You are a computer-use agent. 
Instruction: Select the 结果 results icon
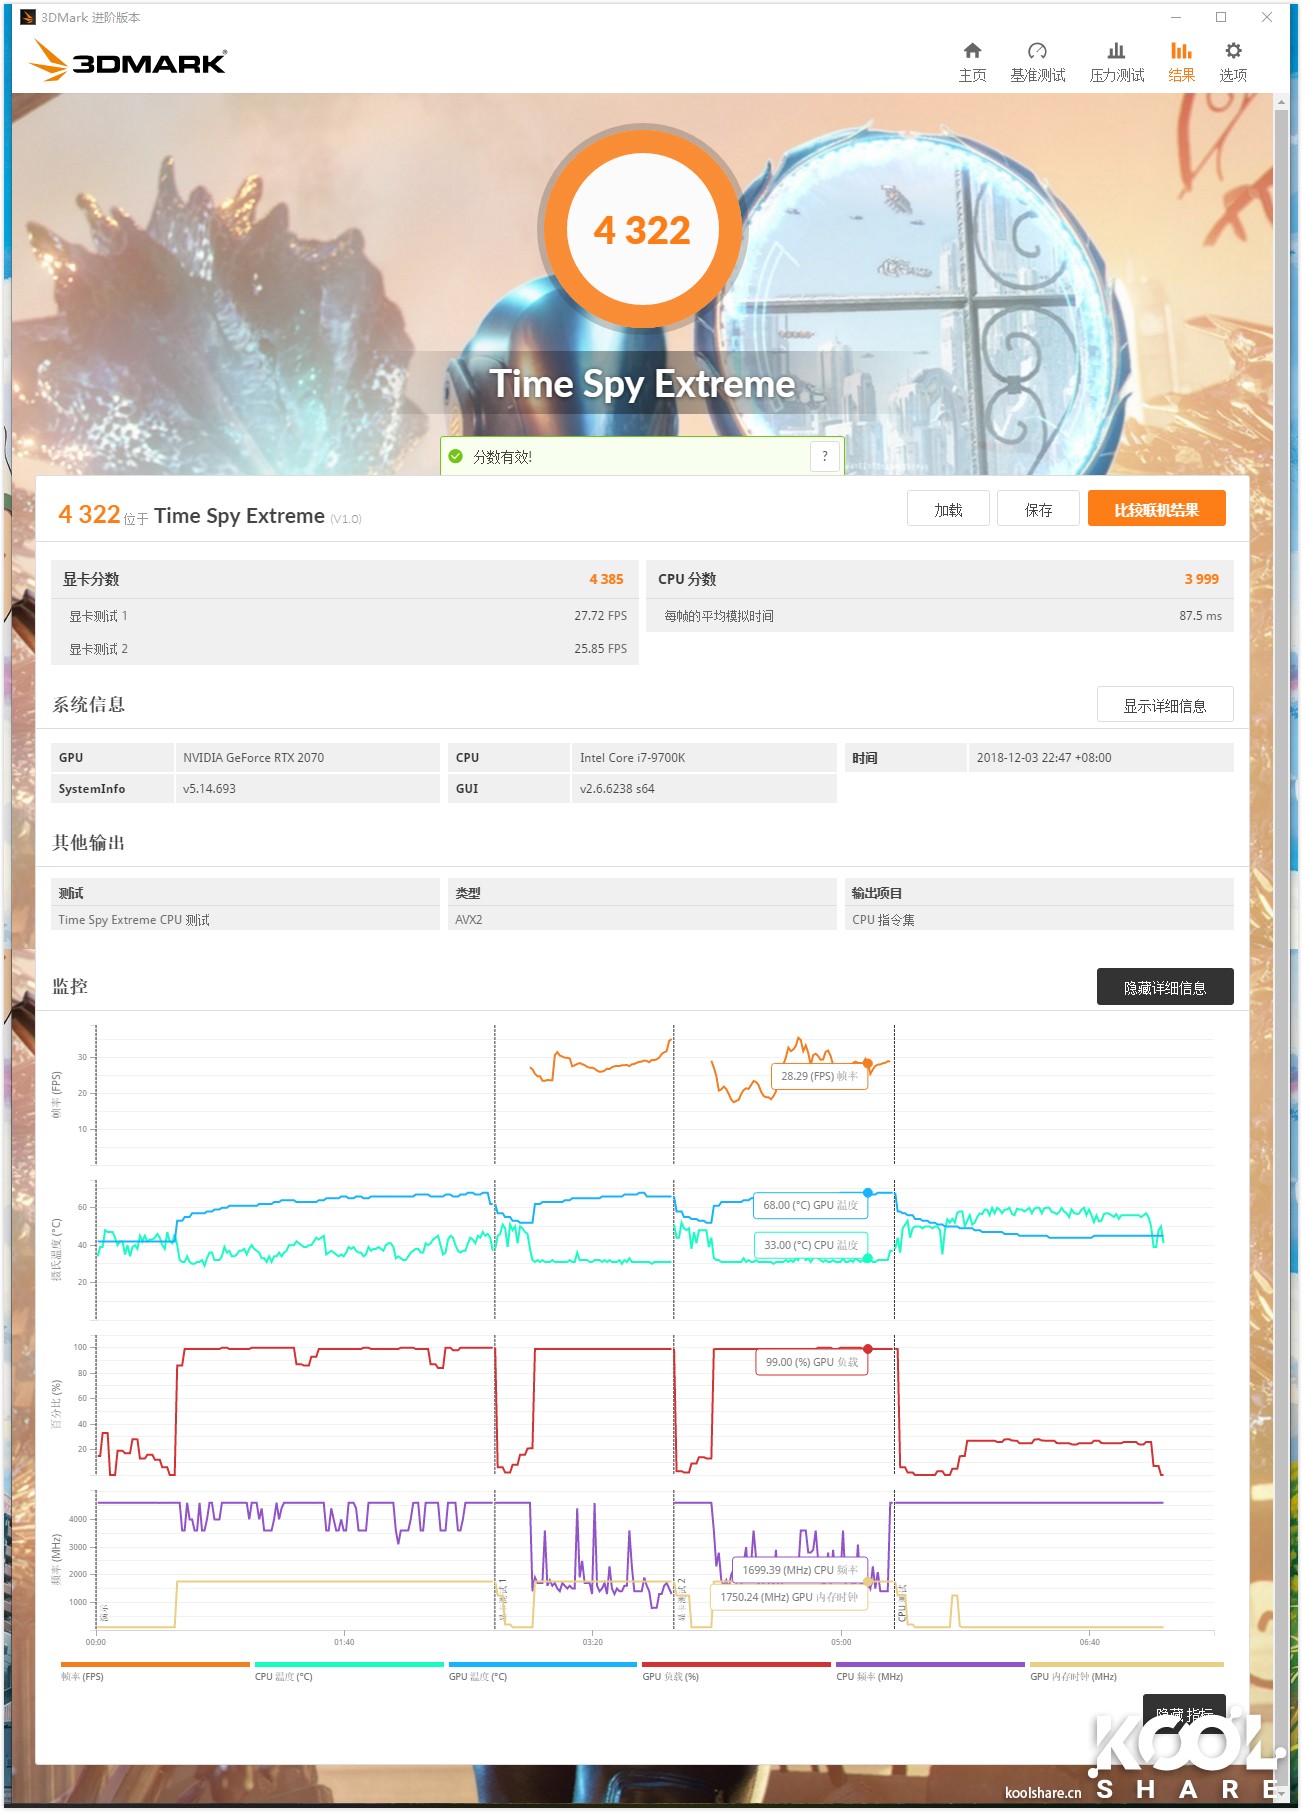click(1181, 51)
